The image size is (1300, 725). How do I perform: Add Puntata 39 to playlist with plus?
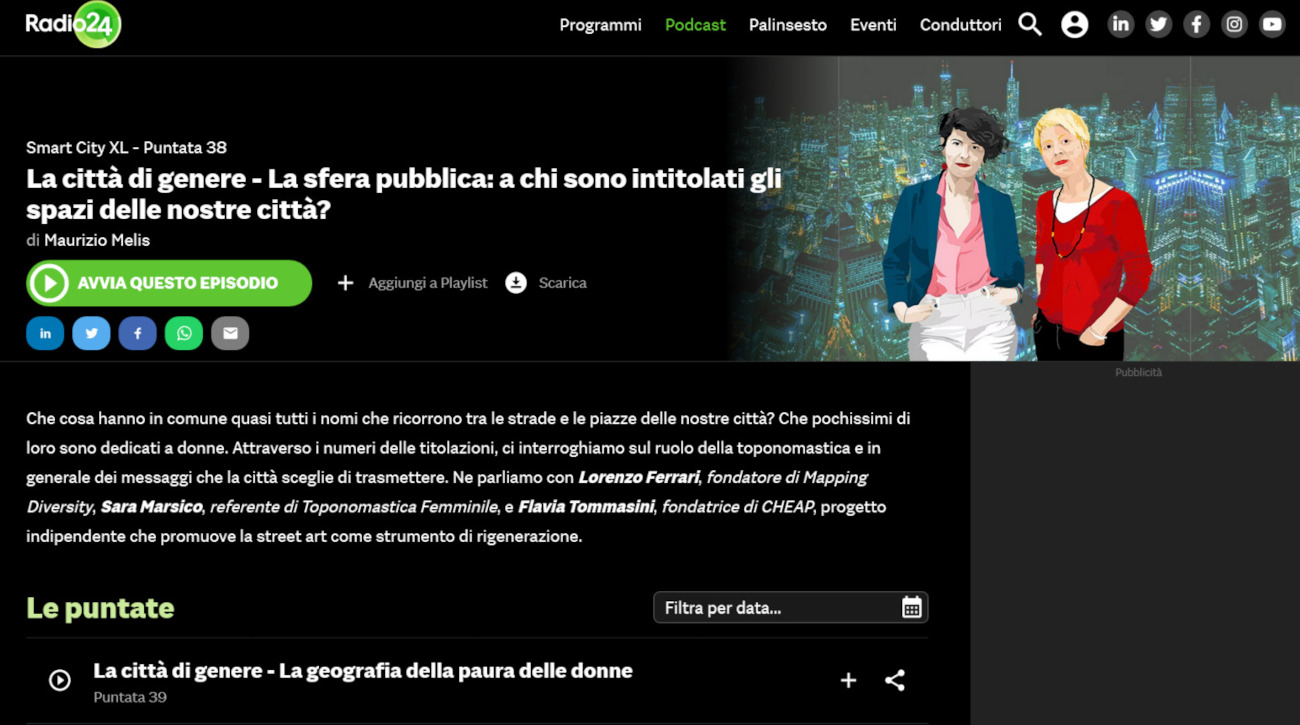(x=848, y=681)
